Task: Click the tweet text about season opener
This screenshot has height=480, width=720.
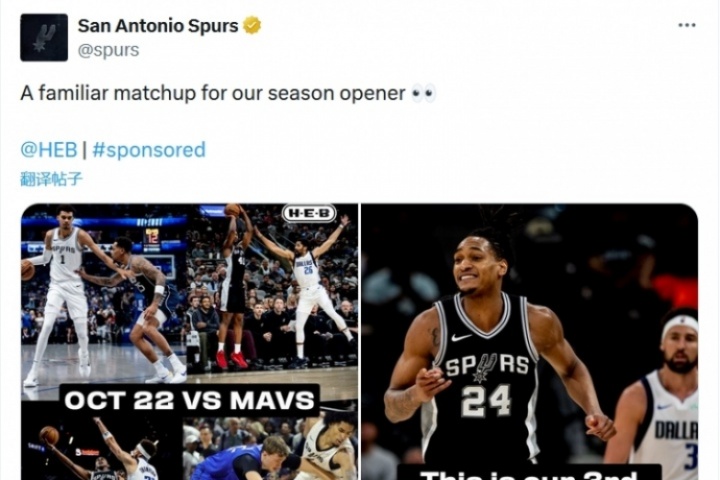Action: (x=213, y=93)
